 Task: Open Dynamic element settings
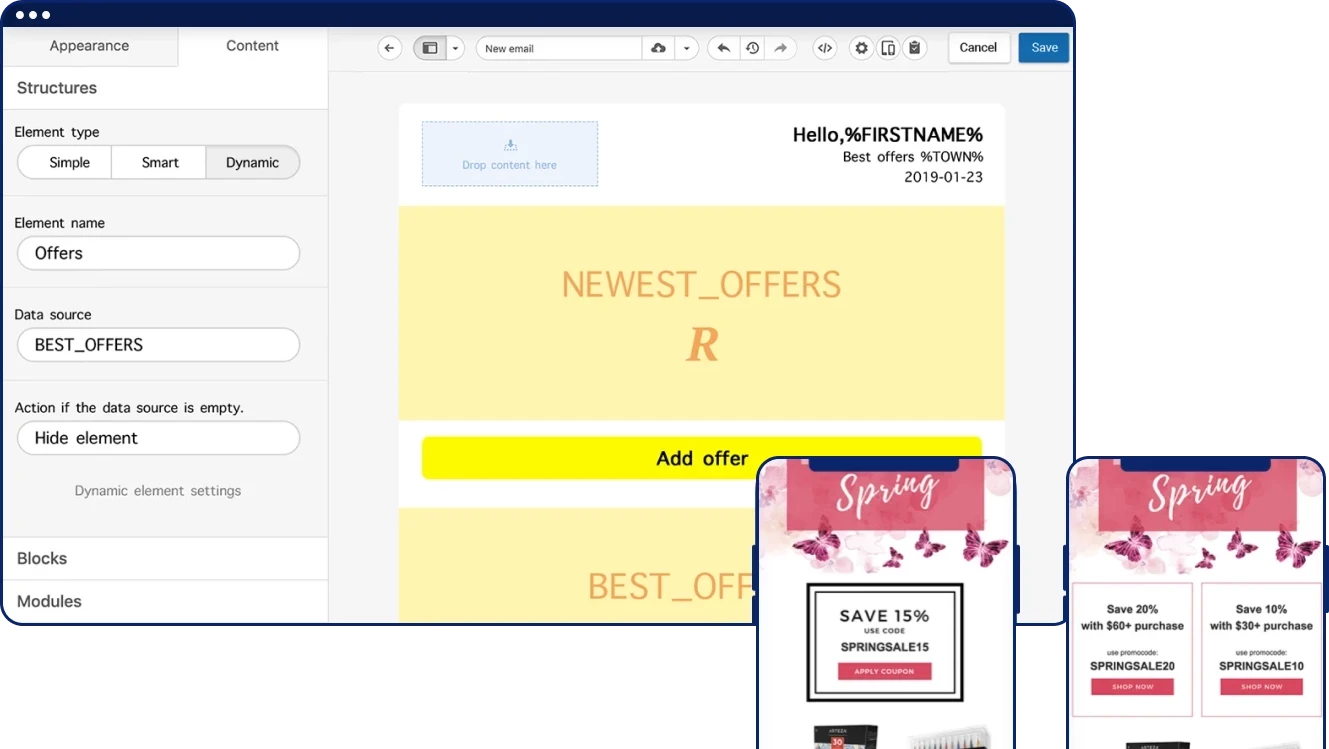(157, 490)
